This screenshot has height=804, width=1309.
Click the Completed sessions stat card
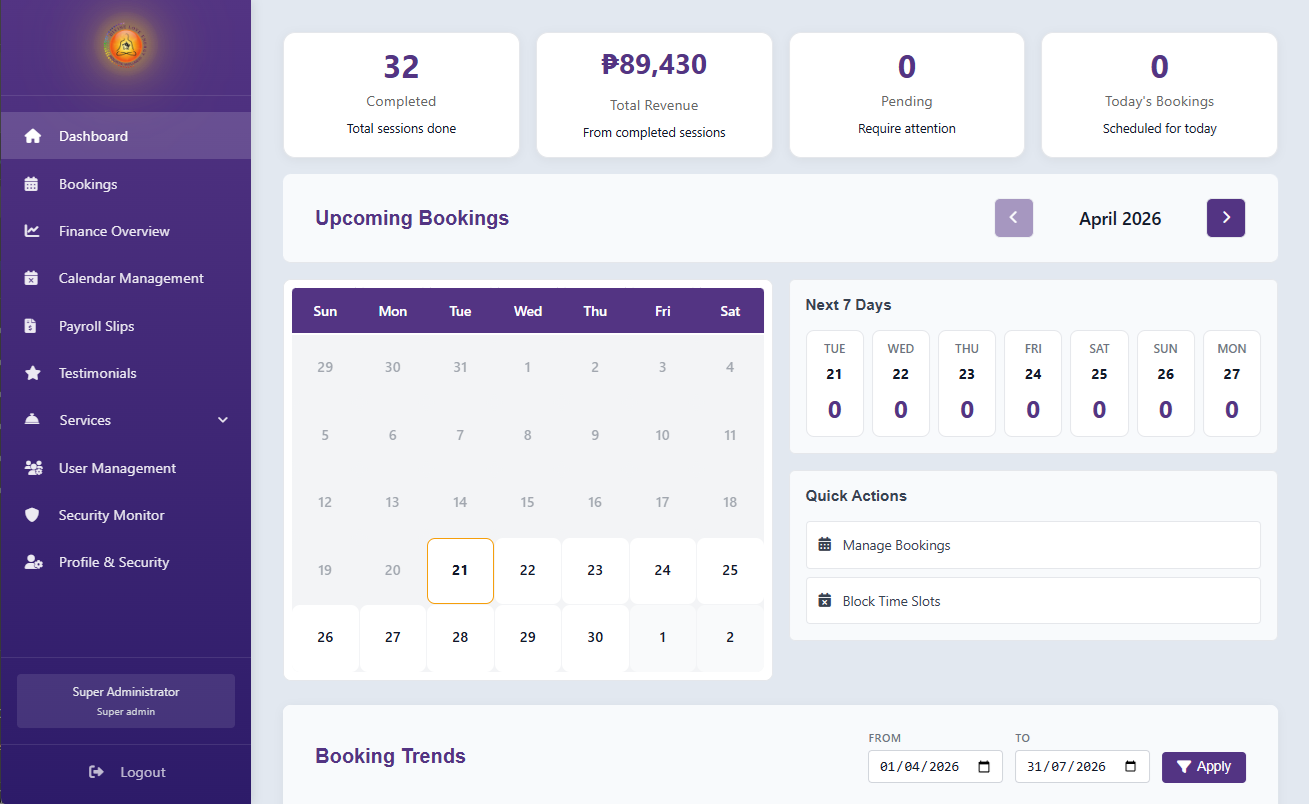click(401, 95)
